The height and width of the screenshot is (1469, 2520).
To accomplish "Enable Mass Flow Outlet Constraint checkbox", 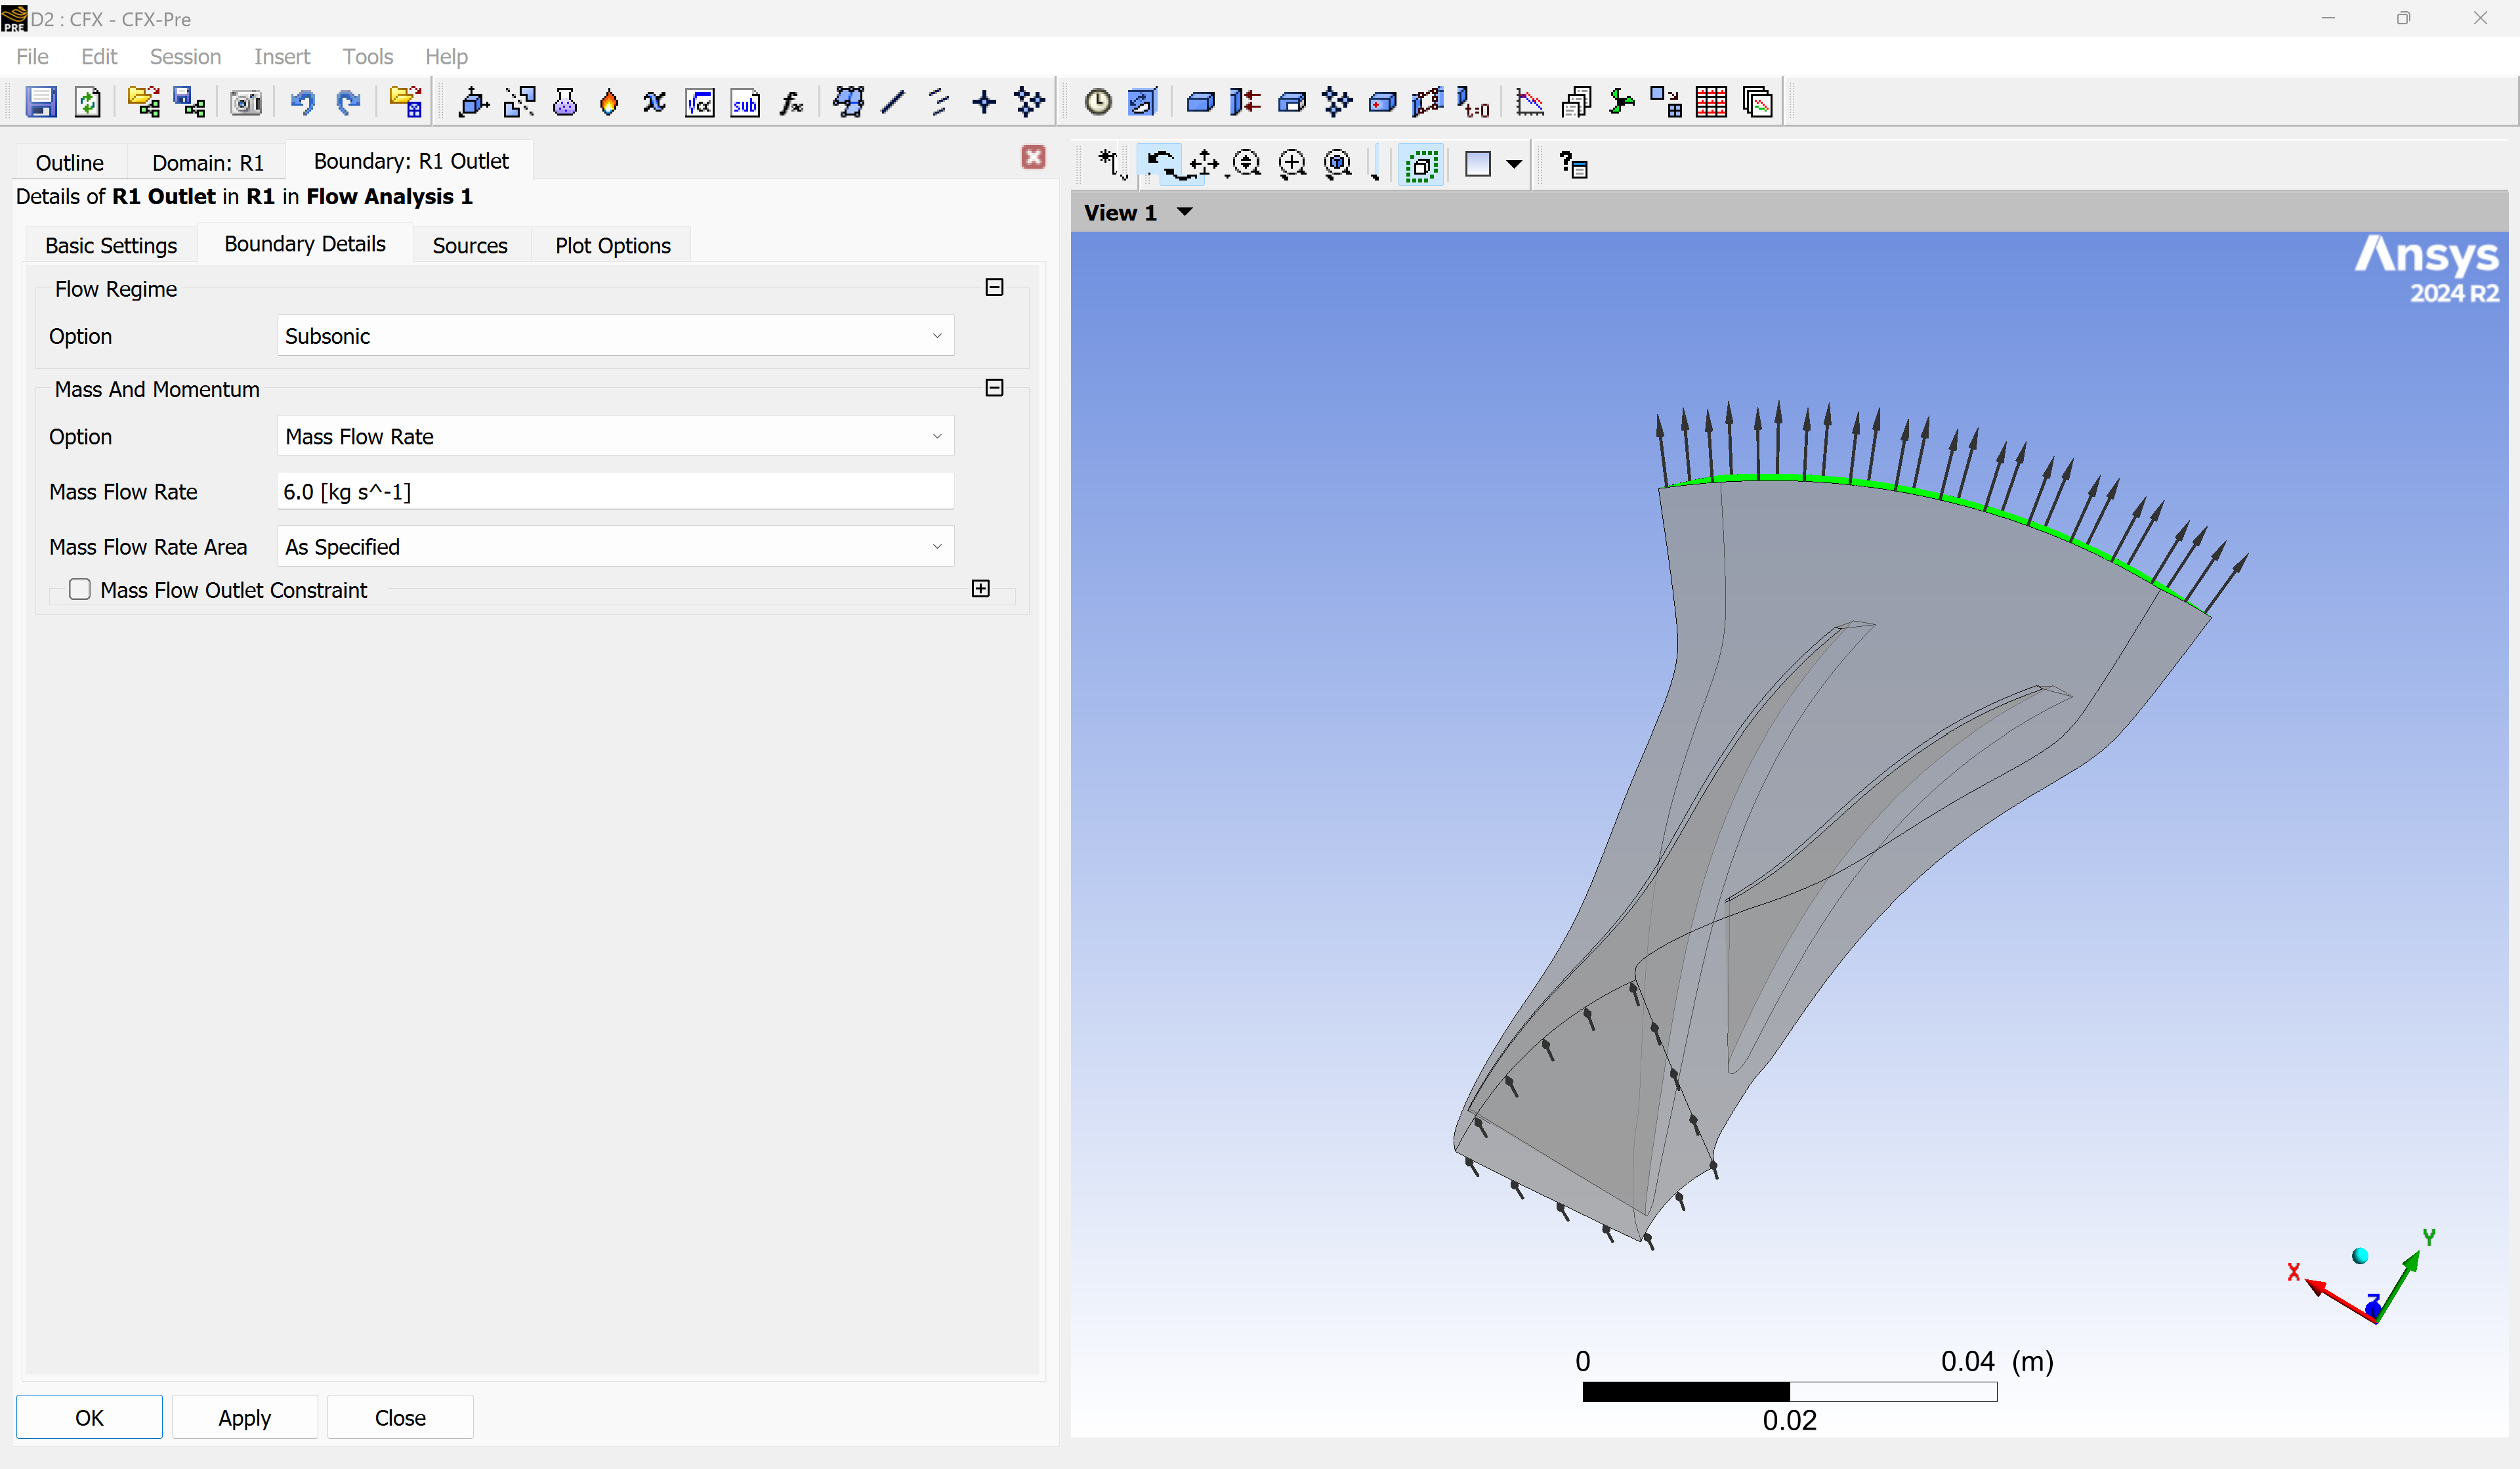I will point(79,590).
